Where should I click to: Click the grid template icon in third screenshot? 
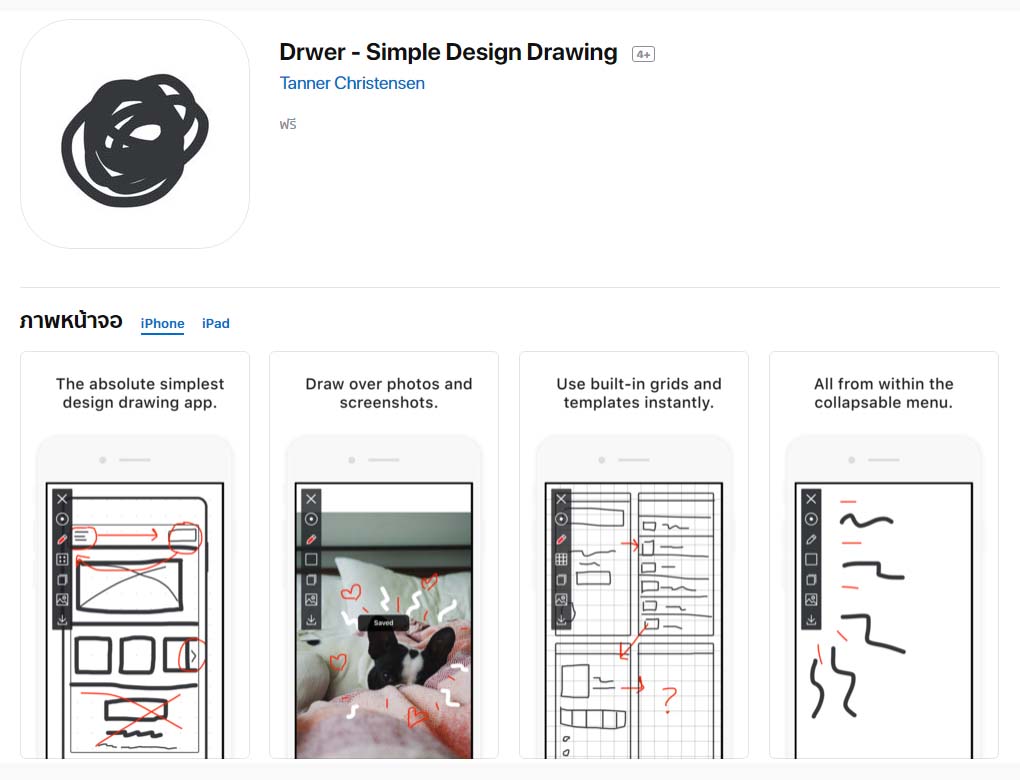click(561, 560)
